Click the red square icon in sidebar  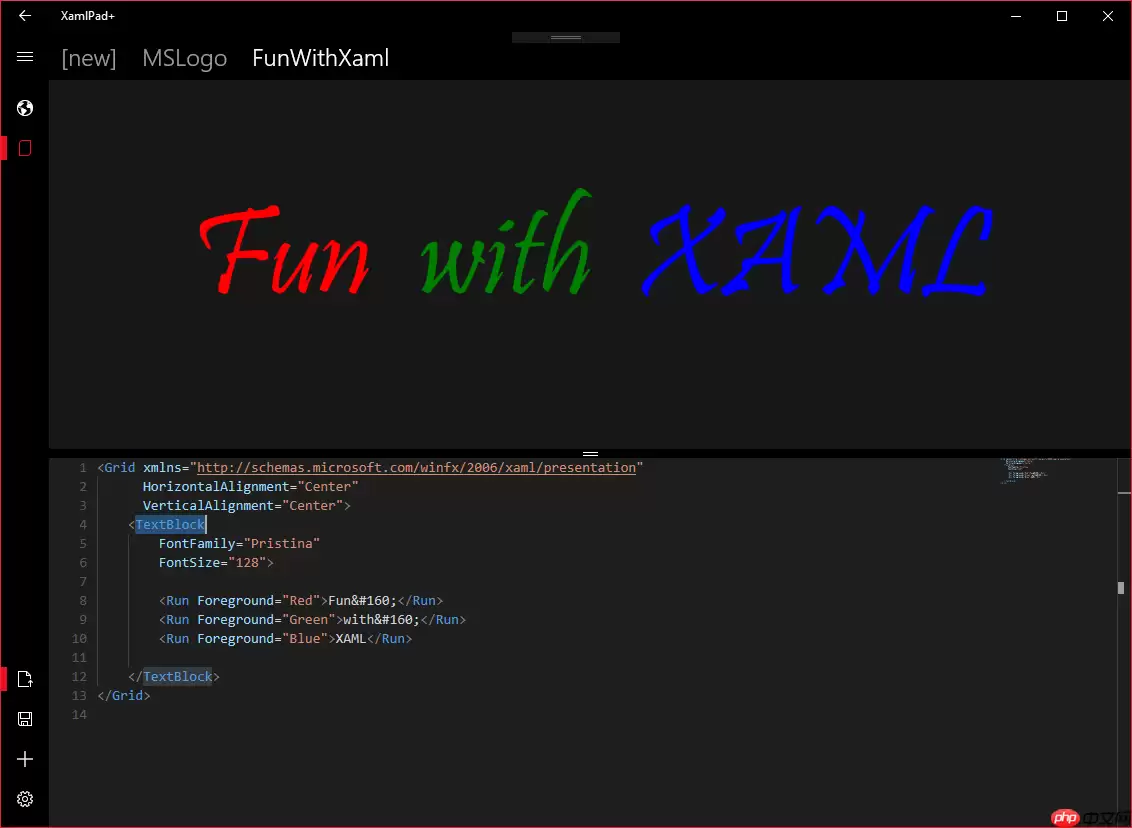(25, 147)
